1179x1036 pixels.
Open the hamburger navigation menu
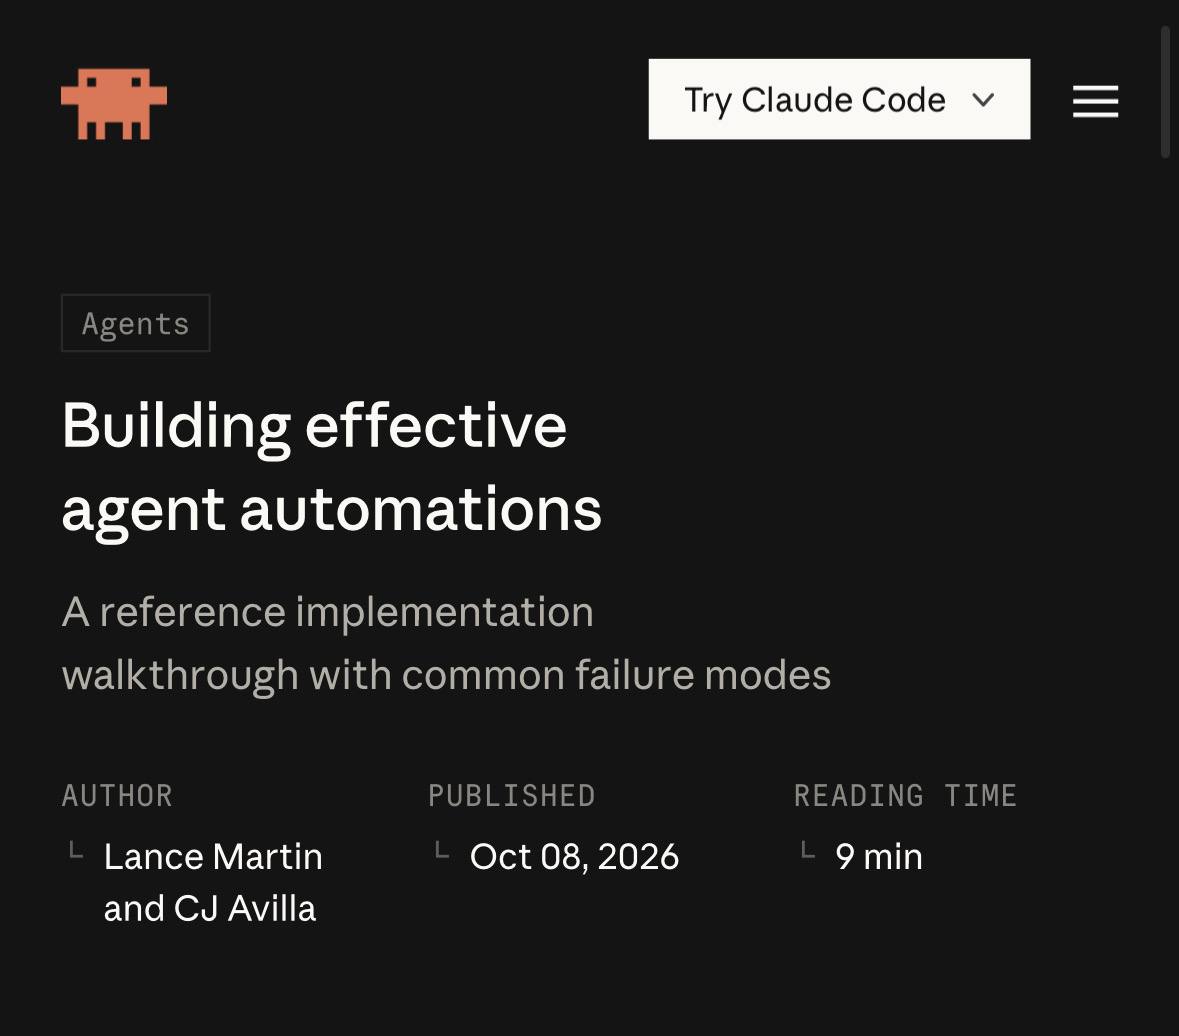pos(1095,101)
